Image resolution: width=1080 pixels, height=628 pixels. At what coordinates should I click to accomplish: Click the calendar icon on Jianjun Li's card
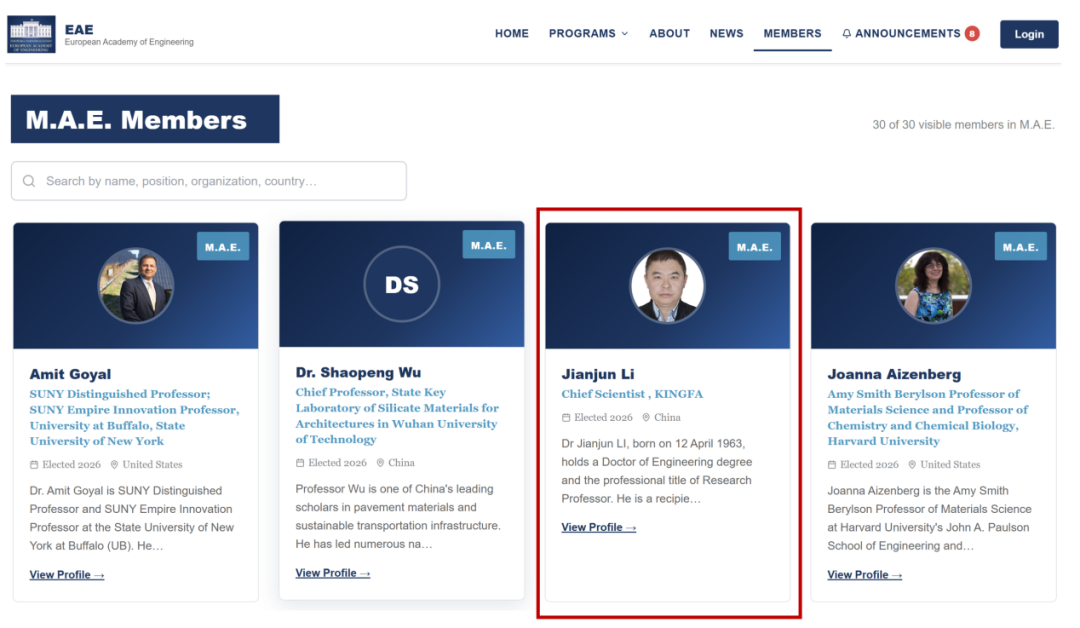point(565,417)
